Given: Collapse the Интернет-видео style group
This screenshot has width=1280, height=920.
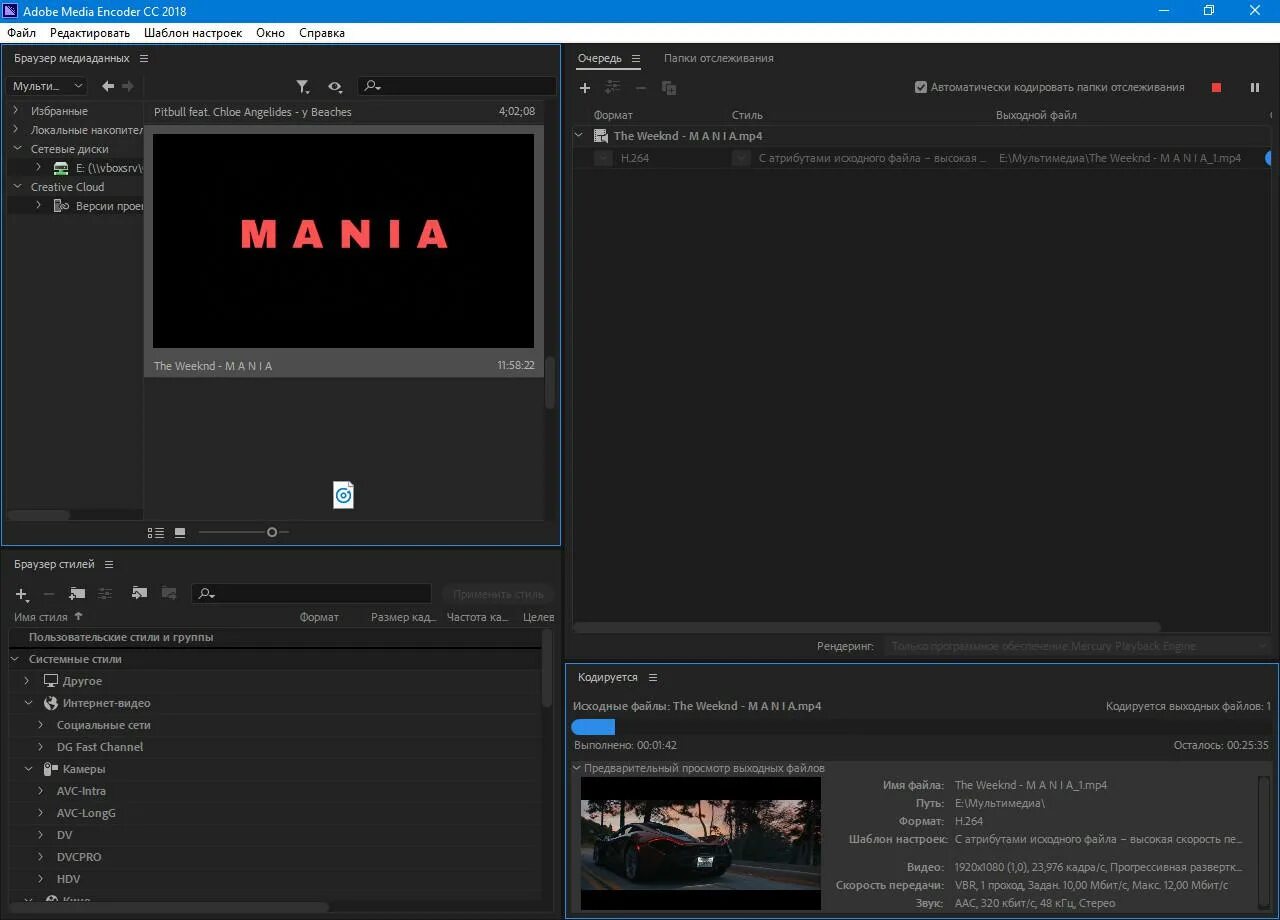Looking at the screenshot, I should (28, 703).
